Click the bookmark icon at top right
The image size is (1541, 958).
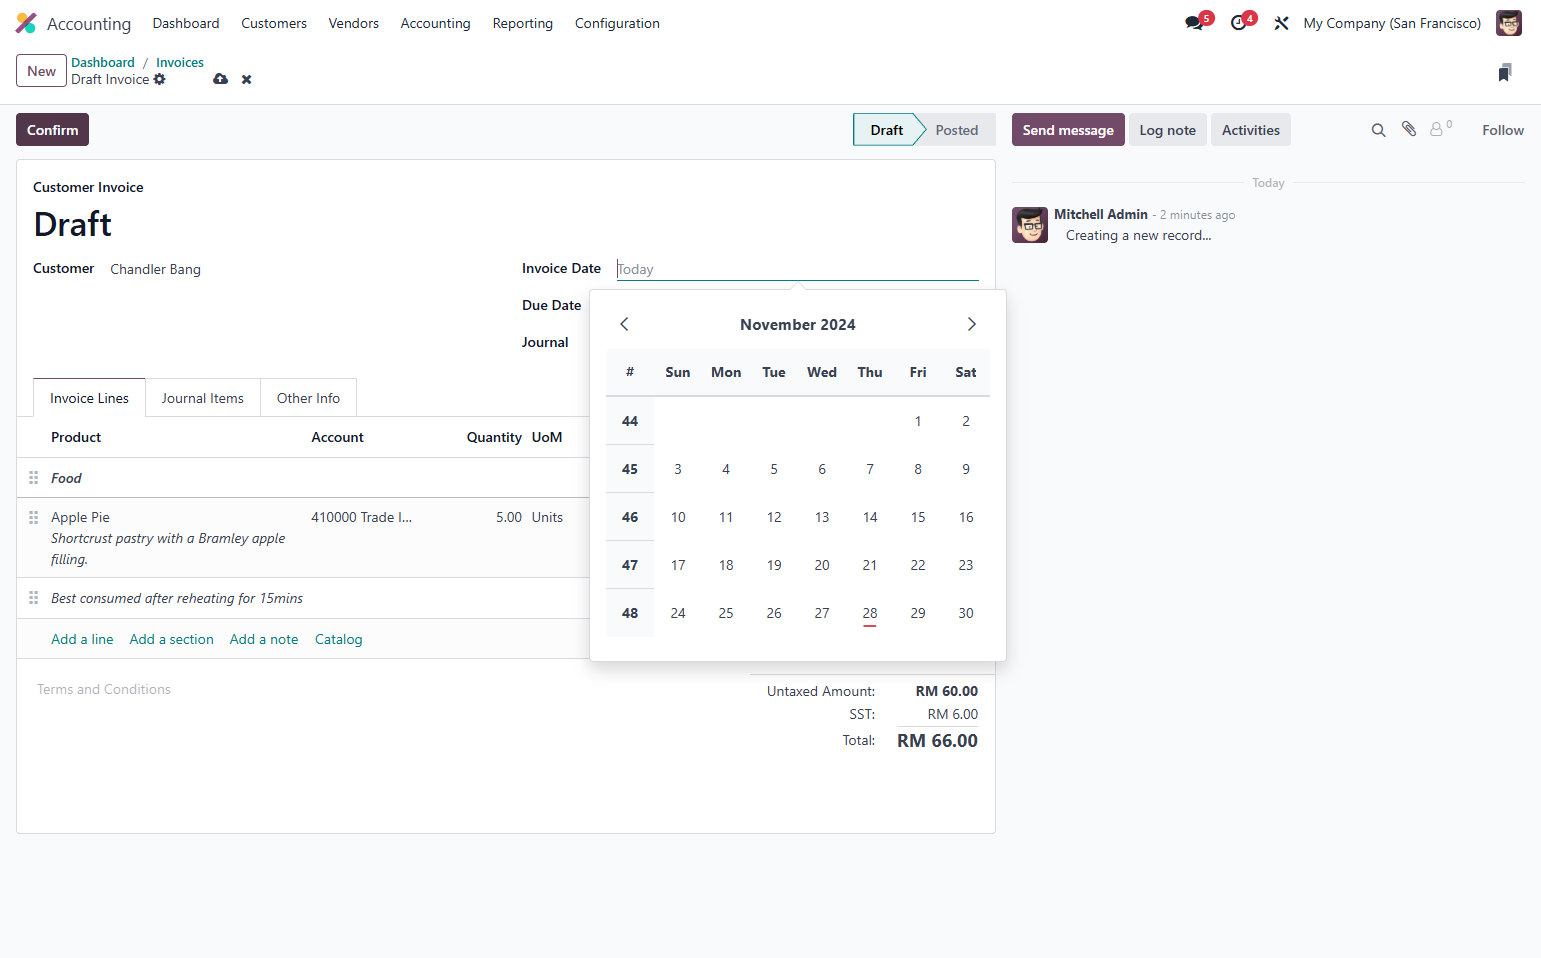[1505, 72]
